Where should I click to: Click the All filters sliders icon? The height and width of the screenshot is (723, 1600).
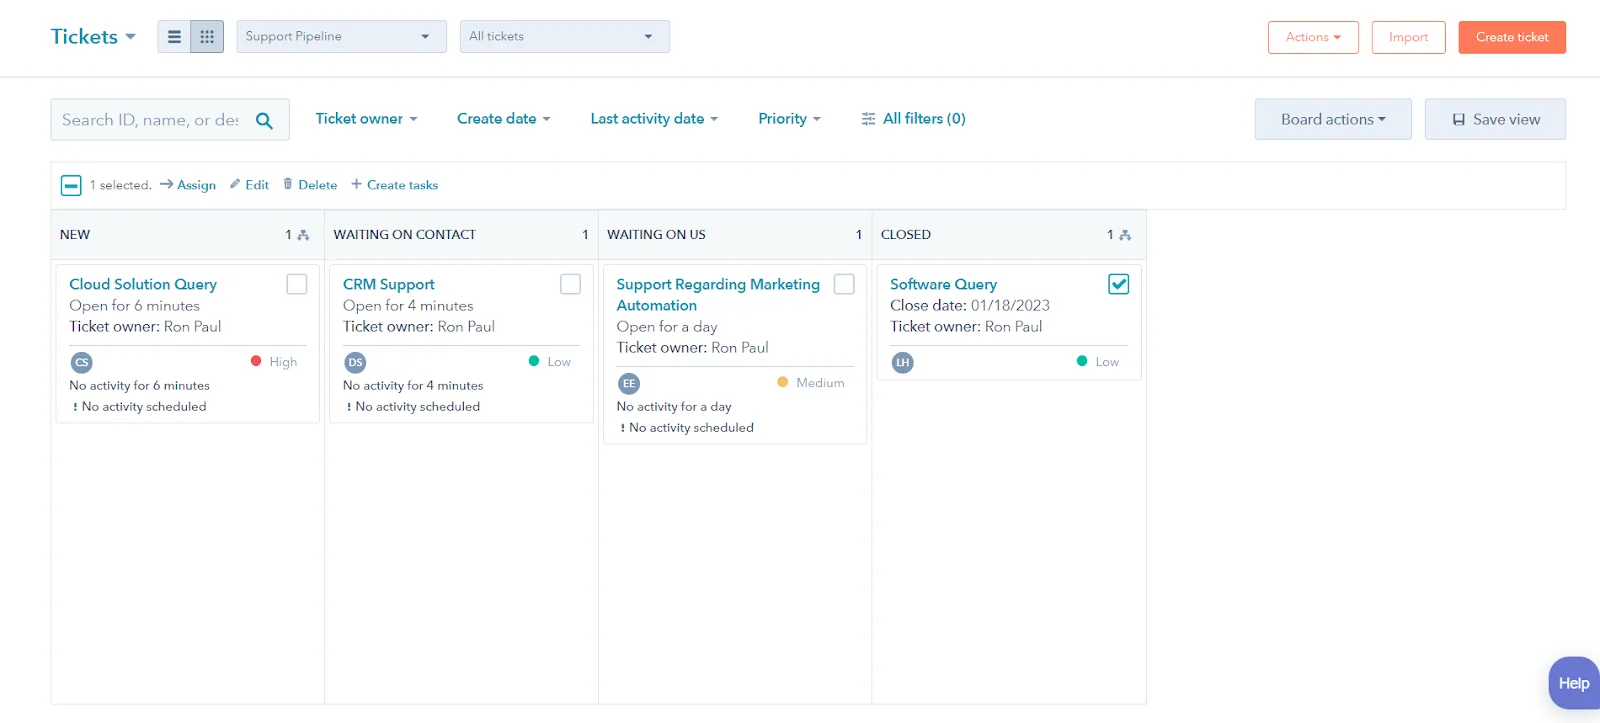pyautogui.click(x=868, y=119)
